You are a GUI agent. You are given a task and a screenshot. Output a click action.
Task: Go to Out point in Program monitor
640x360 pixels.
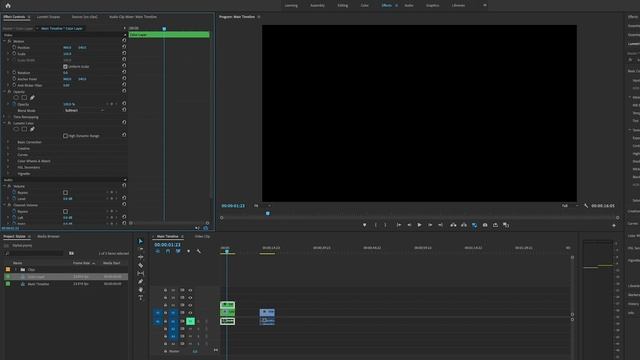[x=440, y=225]
